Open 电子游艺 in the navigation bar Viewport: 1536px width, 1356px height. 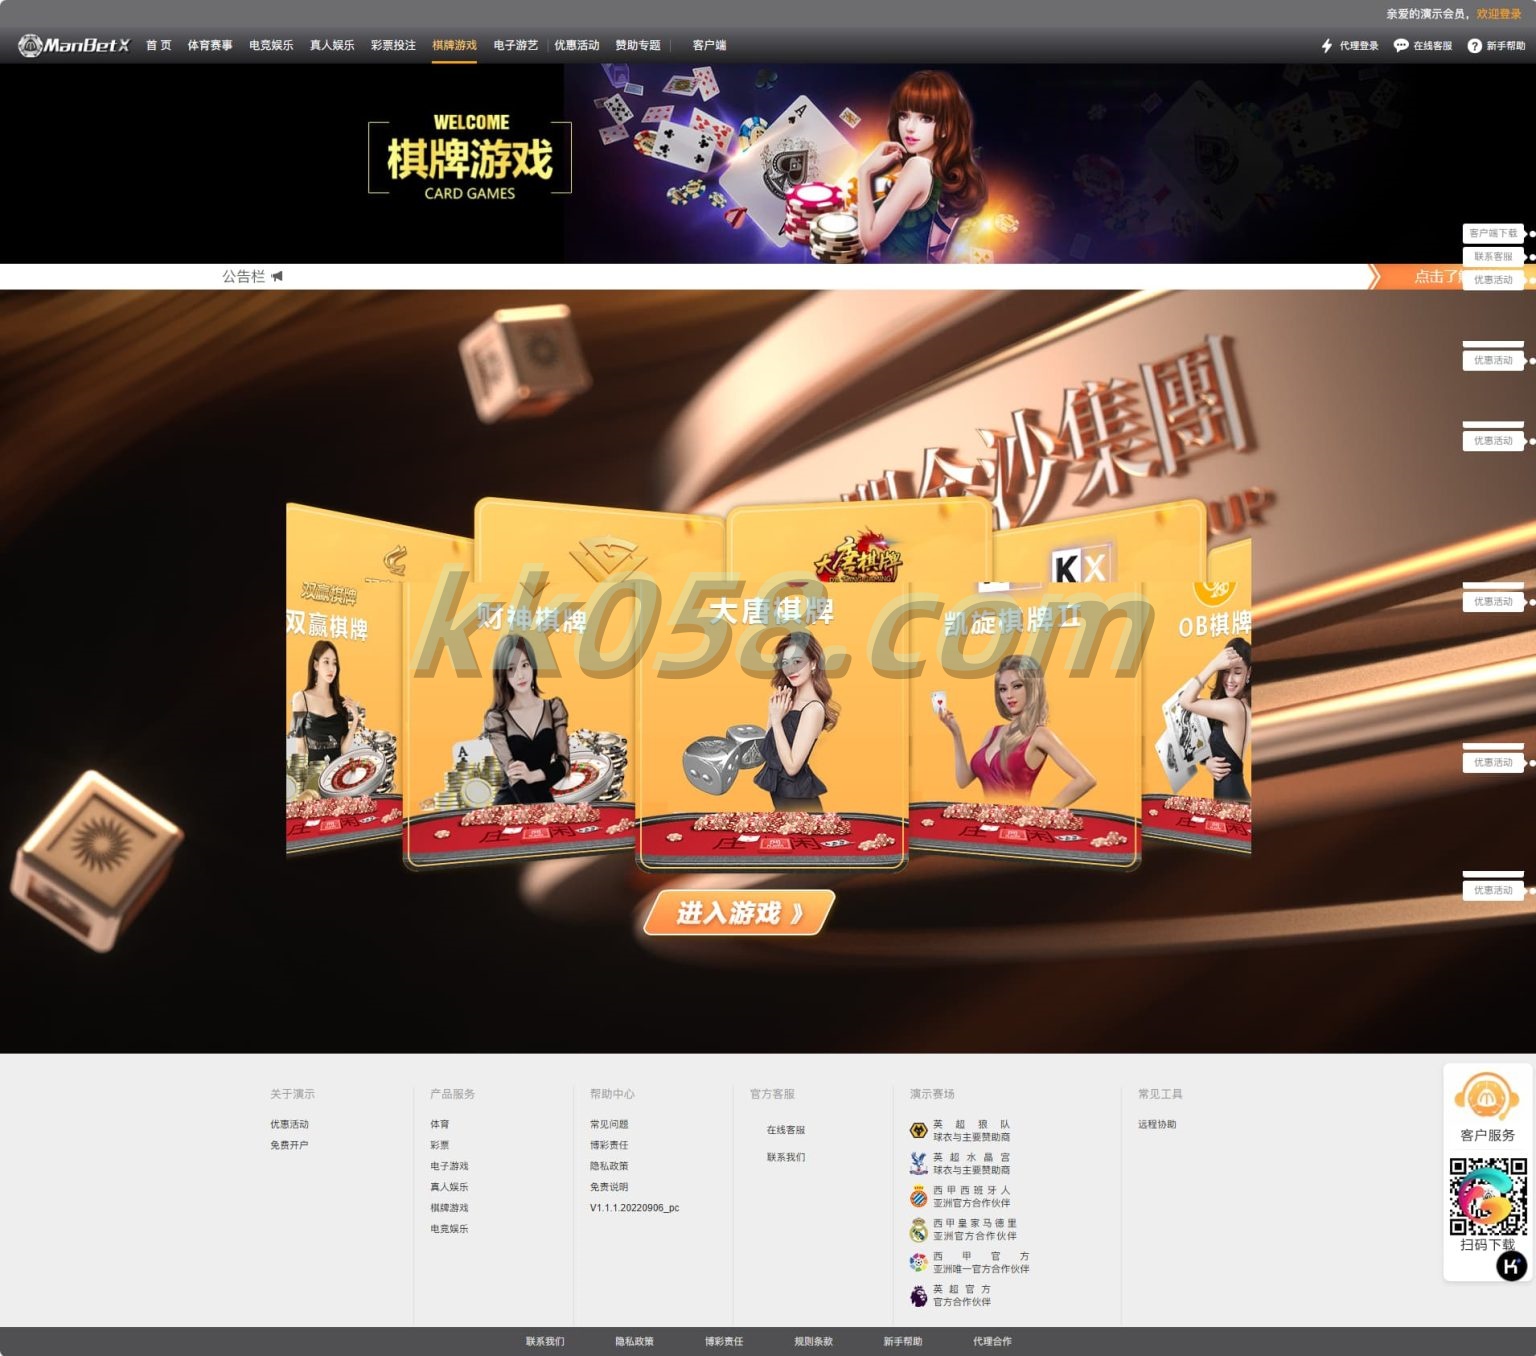click(x=515, y=46)
